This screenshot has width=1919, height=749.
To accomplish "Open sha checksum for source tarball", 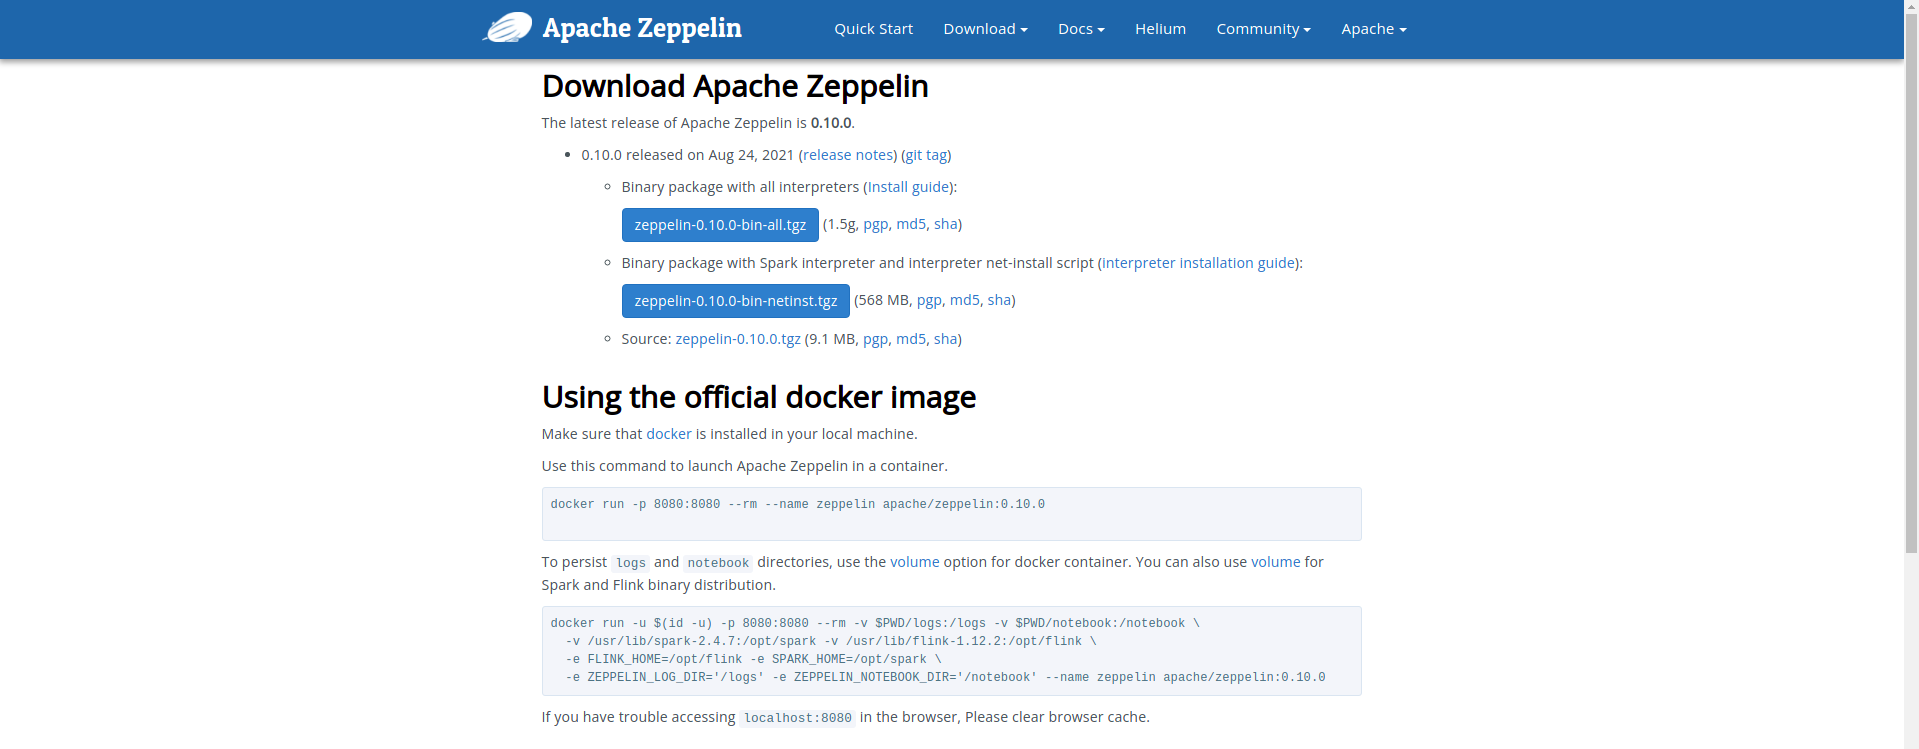I will (945, 339).
